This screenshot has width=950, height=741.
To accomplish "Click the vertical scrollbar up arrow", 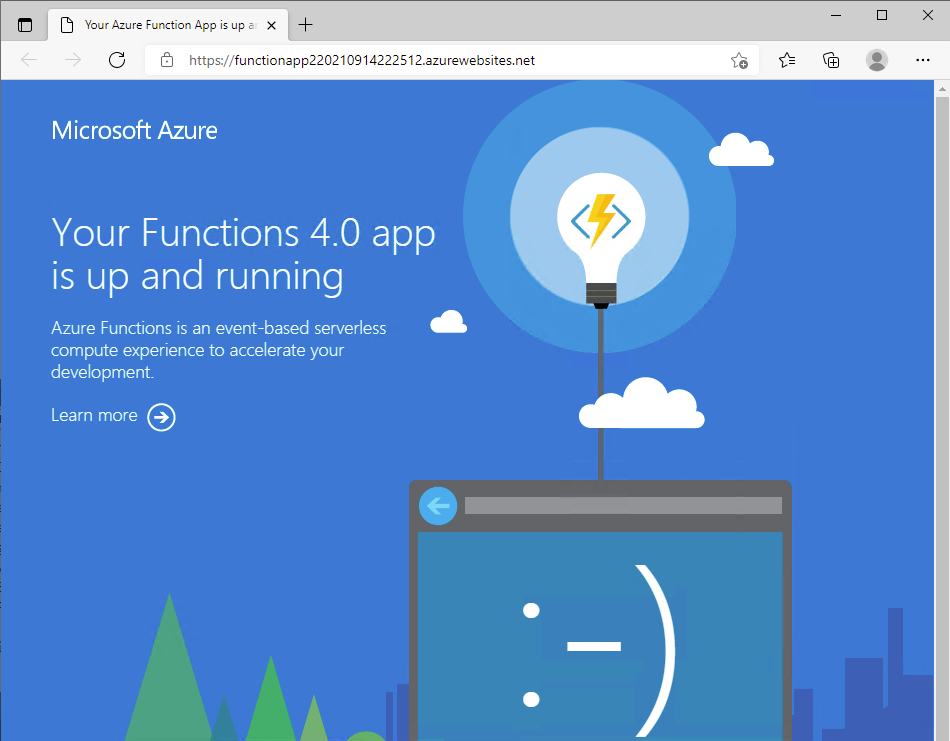I will point(942,89).
